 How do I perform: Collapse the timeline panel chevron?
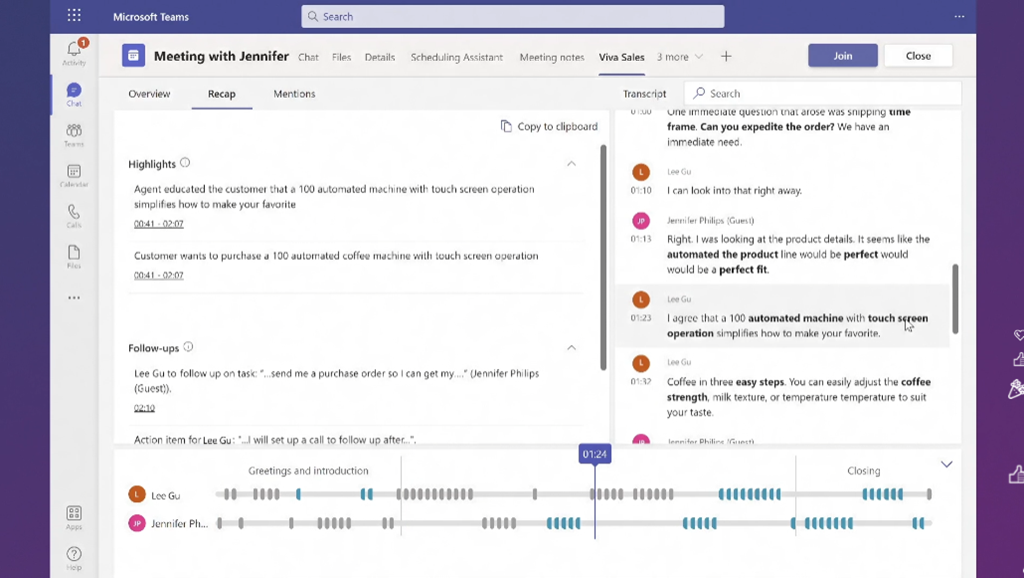tap(946, 464)
